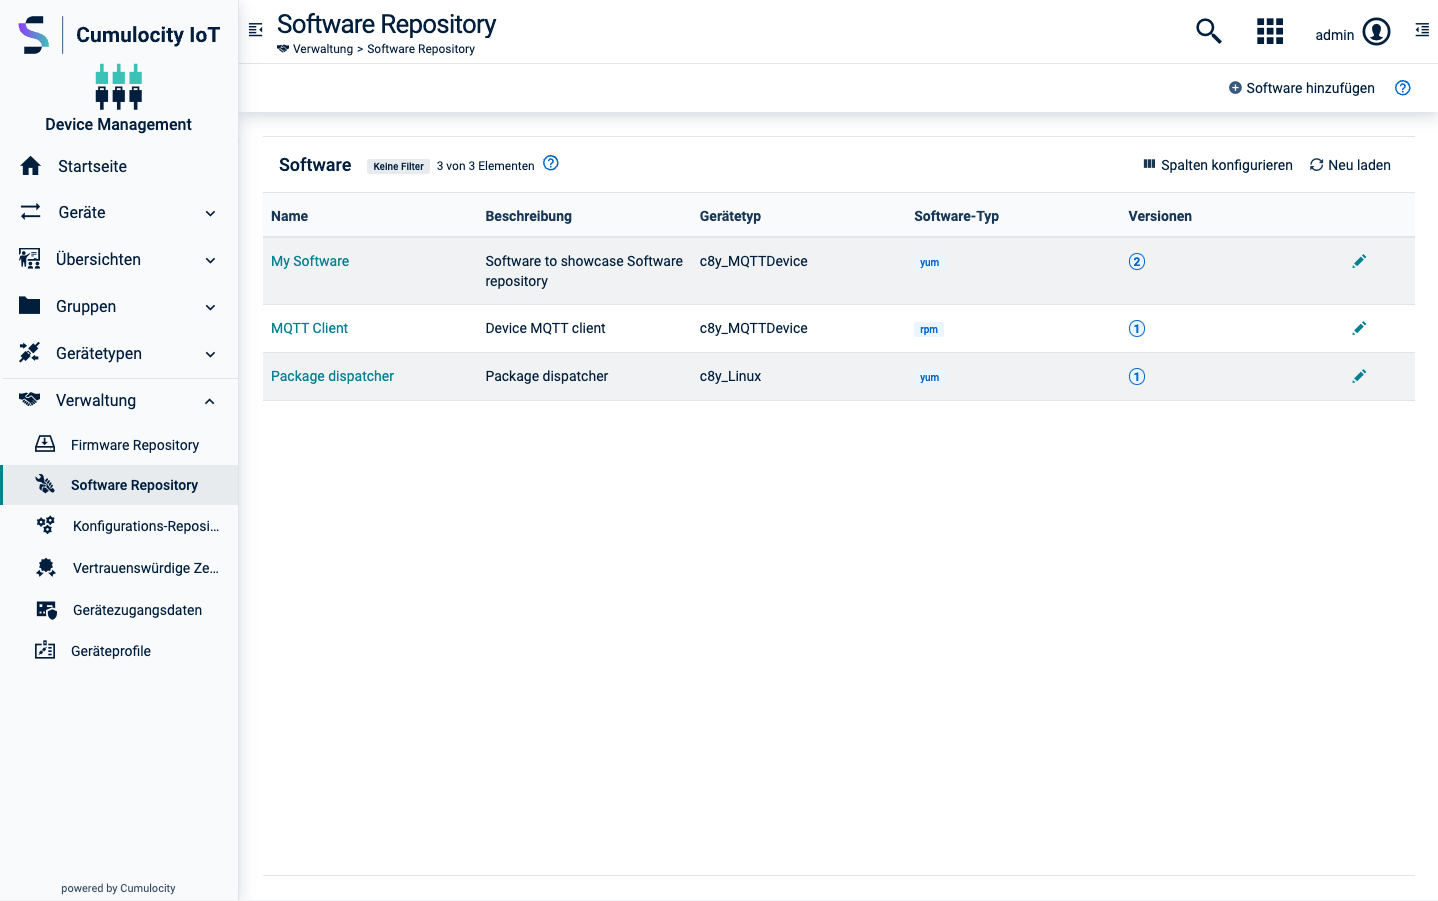The height and width of the screenshot is (901, 1438).
Task: Open the MQTT Client link
Action: 309,328
